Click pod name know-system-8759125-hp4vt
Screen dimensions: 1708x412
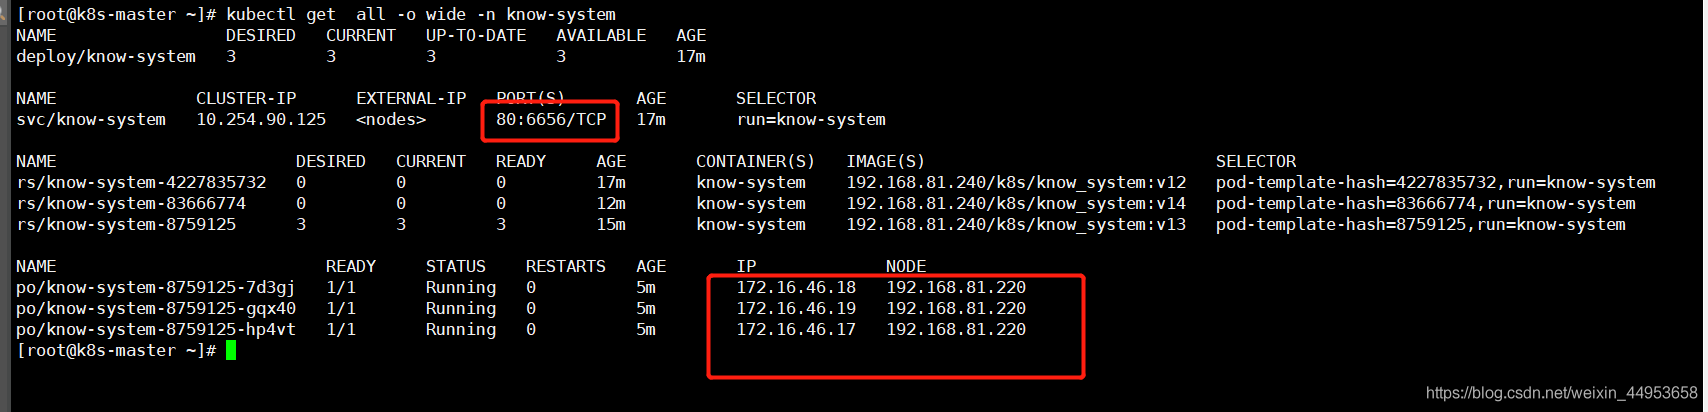[156, 330]
